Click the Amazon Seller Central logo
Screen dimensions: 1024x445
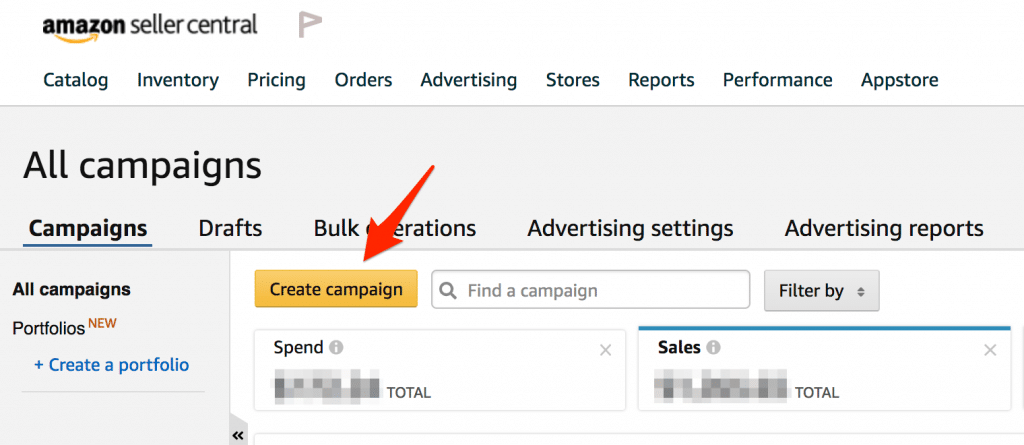point(150,27)
